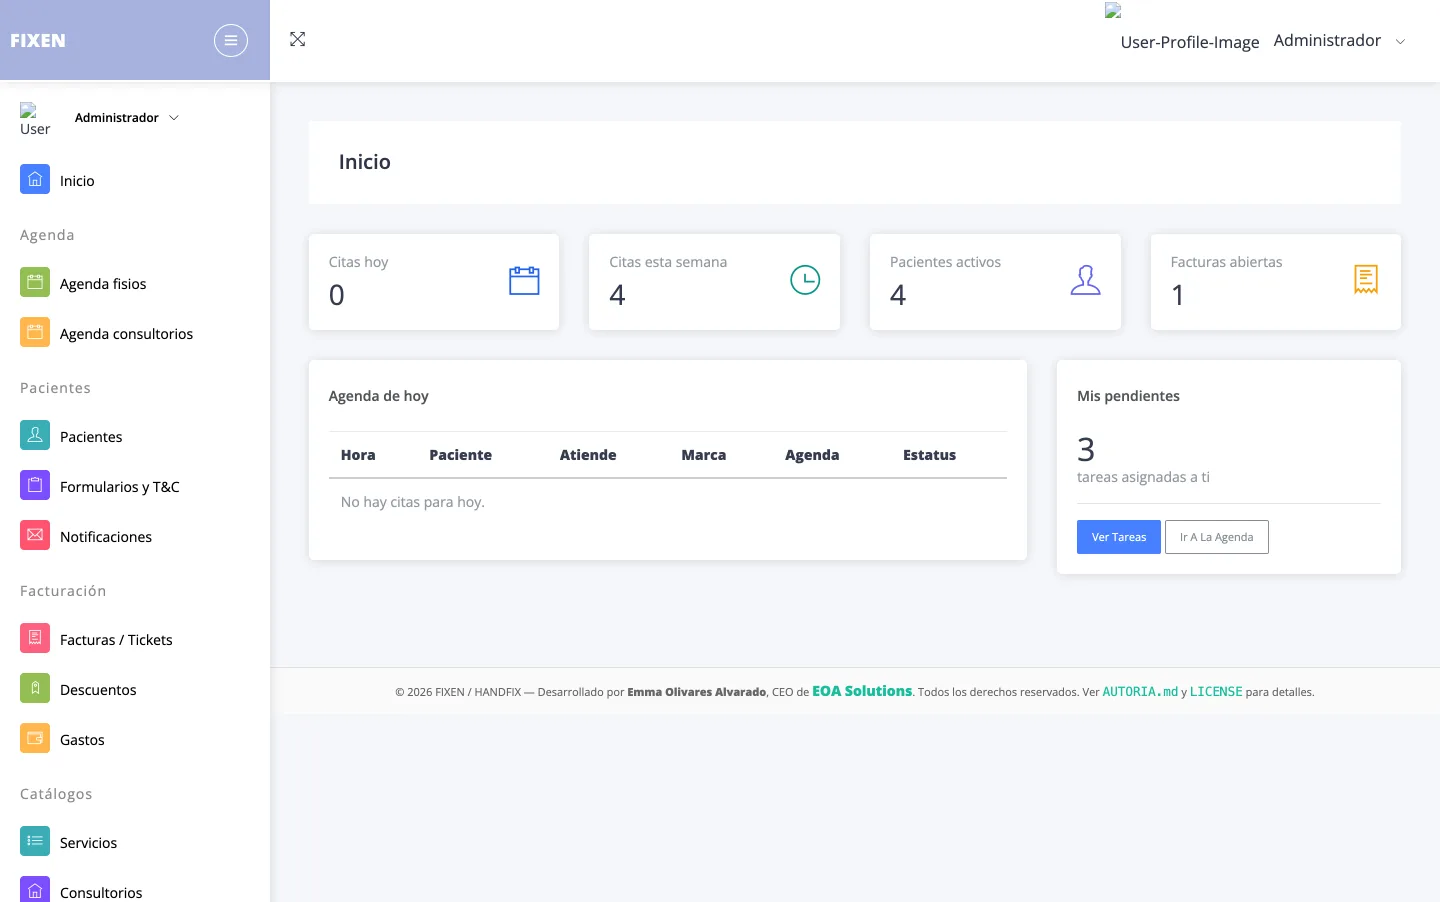Click the Ir A La Agenda button
Viewport: 1440px width, 902px height.
(1216, 537)
